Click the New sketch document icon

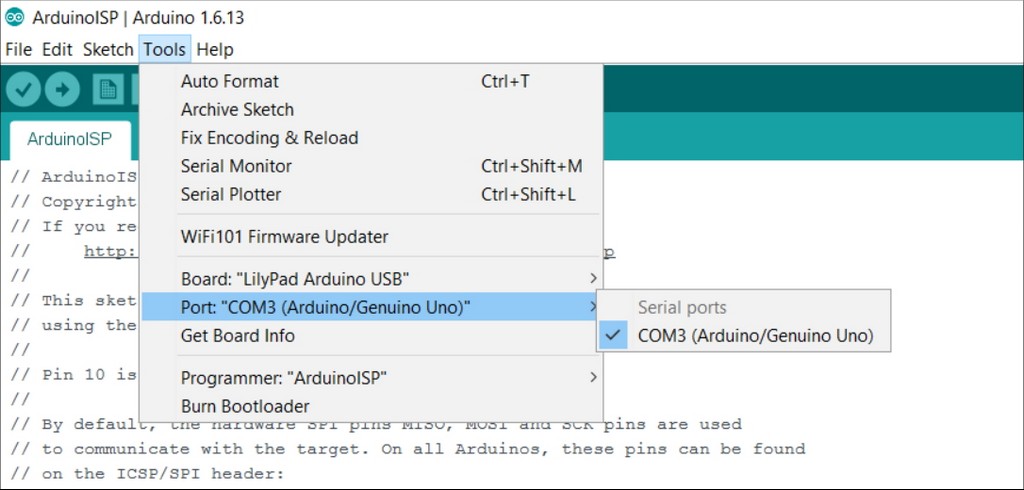pyautogui.click(x=108, y=90)
